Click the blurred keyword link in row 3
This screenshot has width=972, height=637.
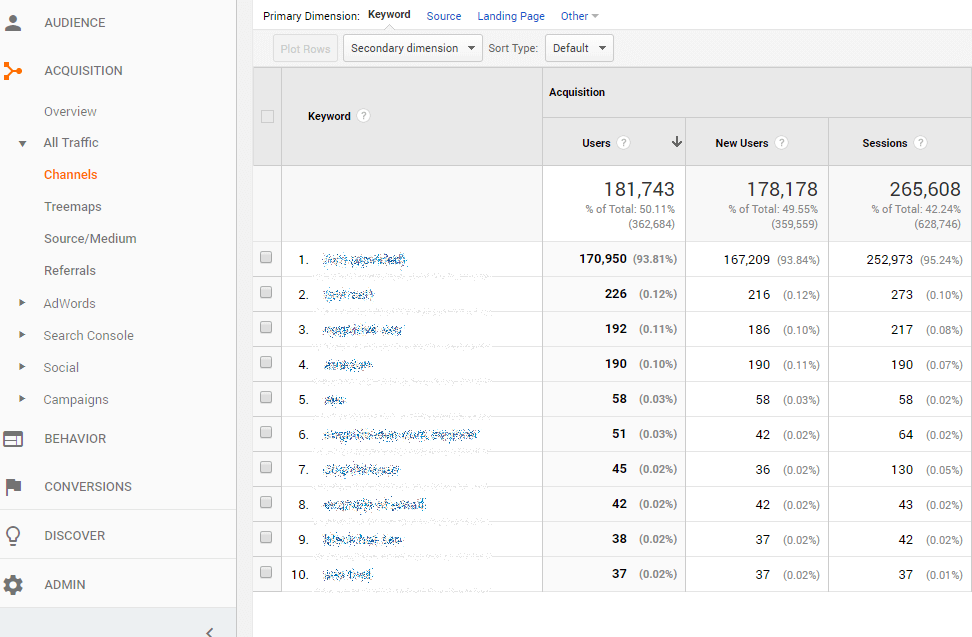tap(363, 330)
